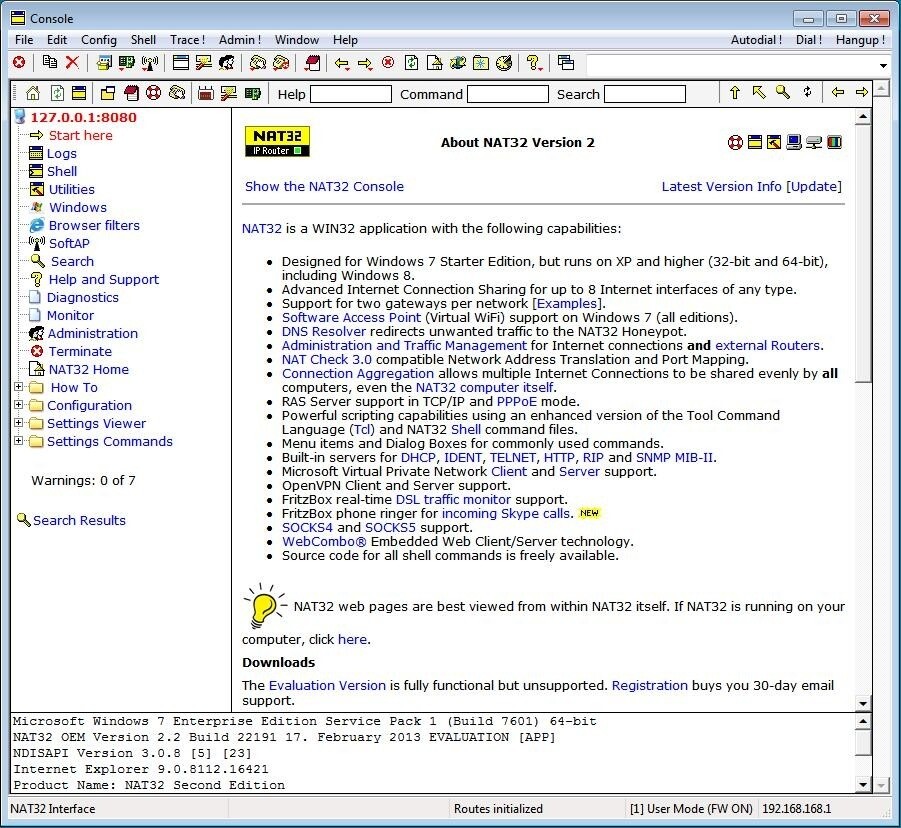Viewport: 901px width, 828px height.
Task: Click the Search input field in the toolbar
Action: point(645,94)
